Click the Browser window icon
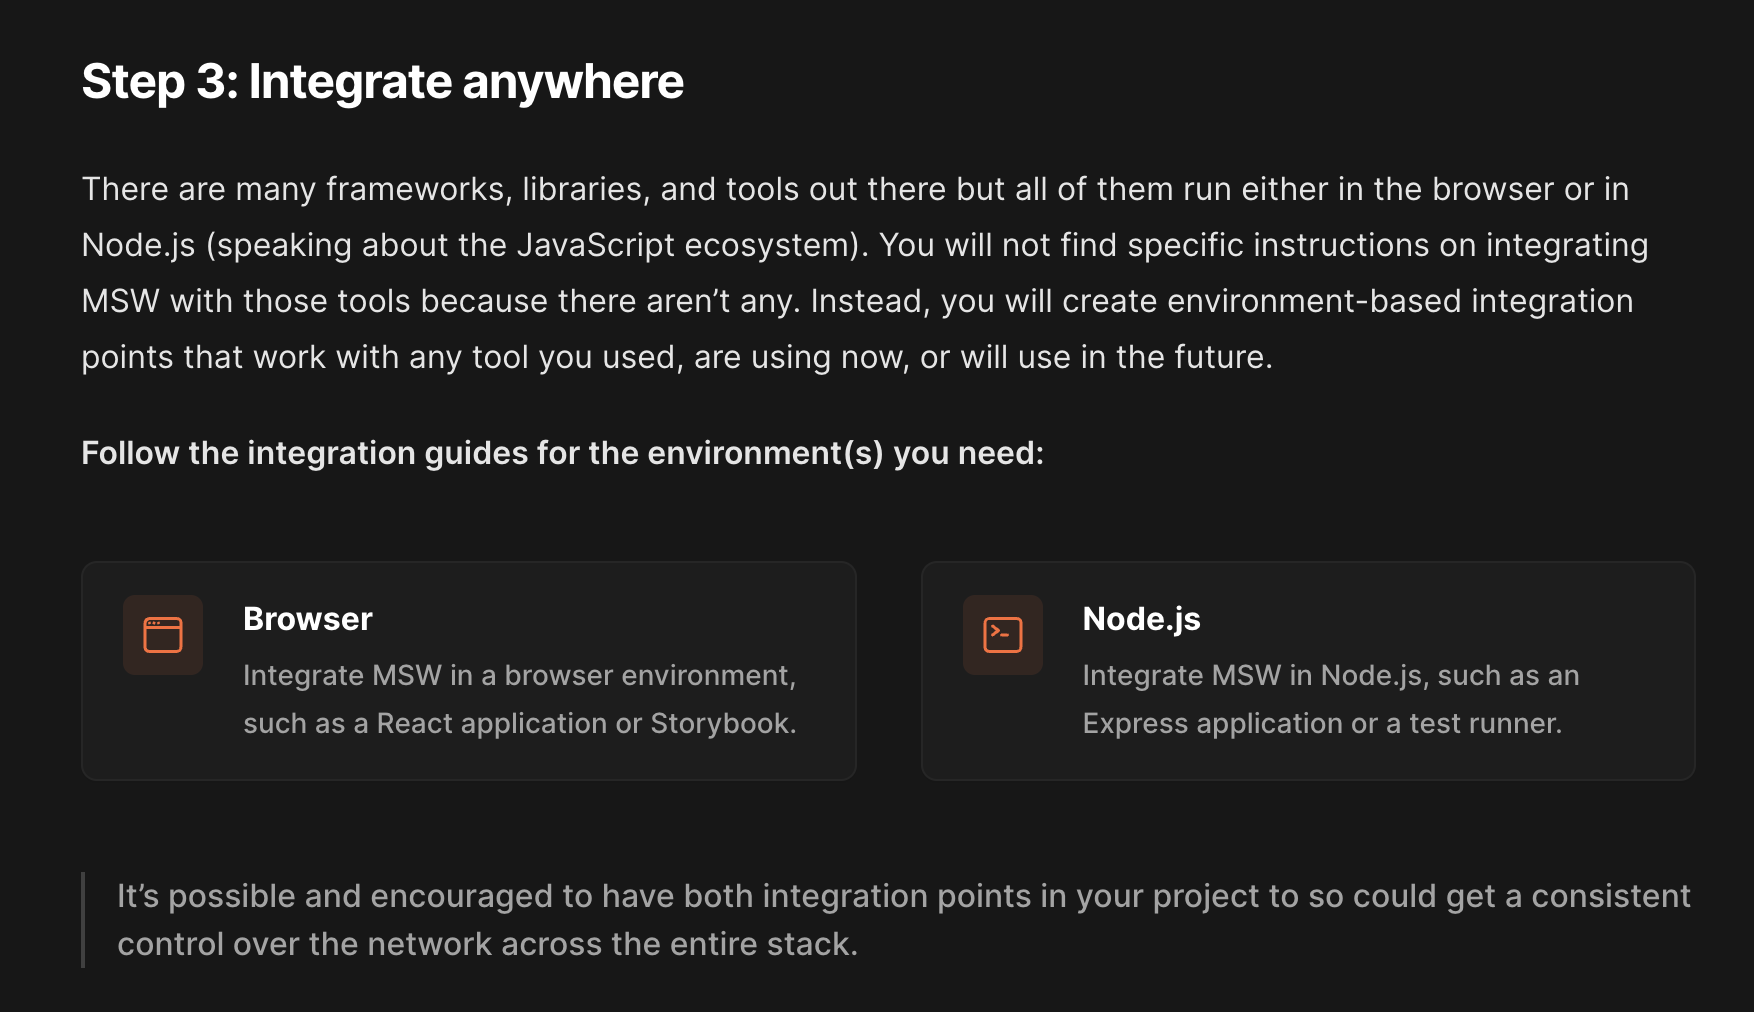Screen dimensions: 1754x1012 pyautogui.click(x=163, y=635)
